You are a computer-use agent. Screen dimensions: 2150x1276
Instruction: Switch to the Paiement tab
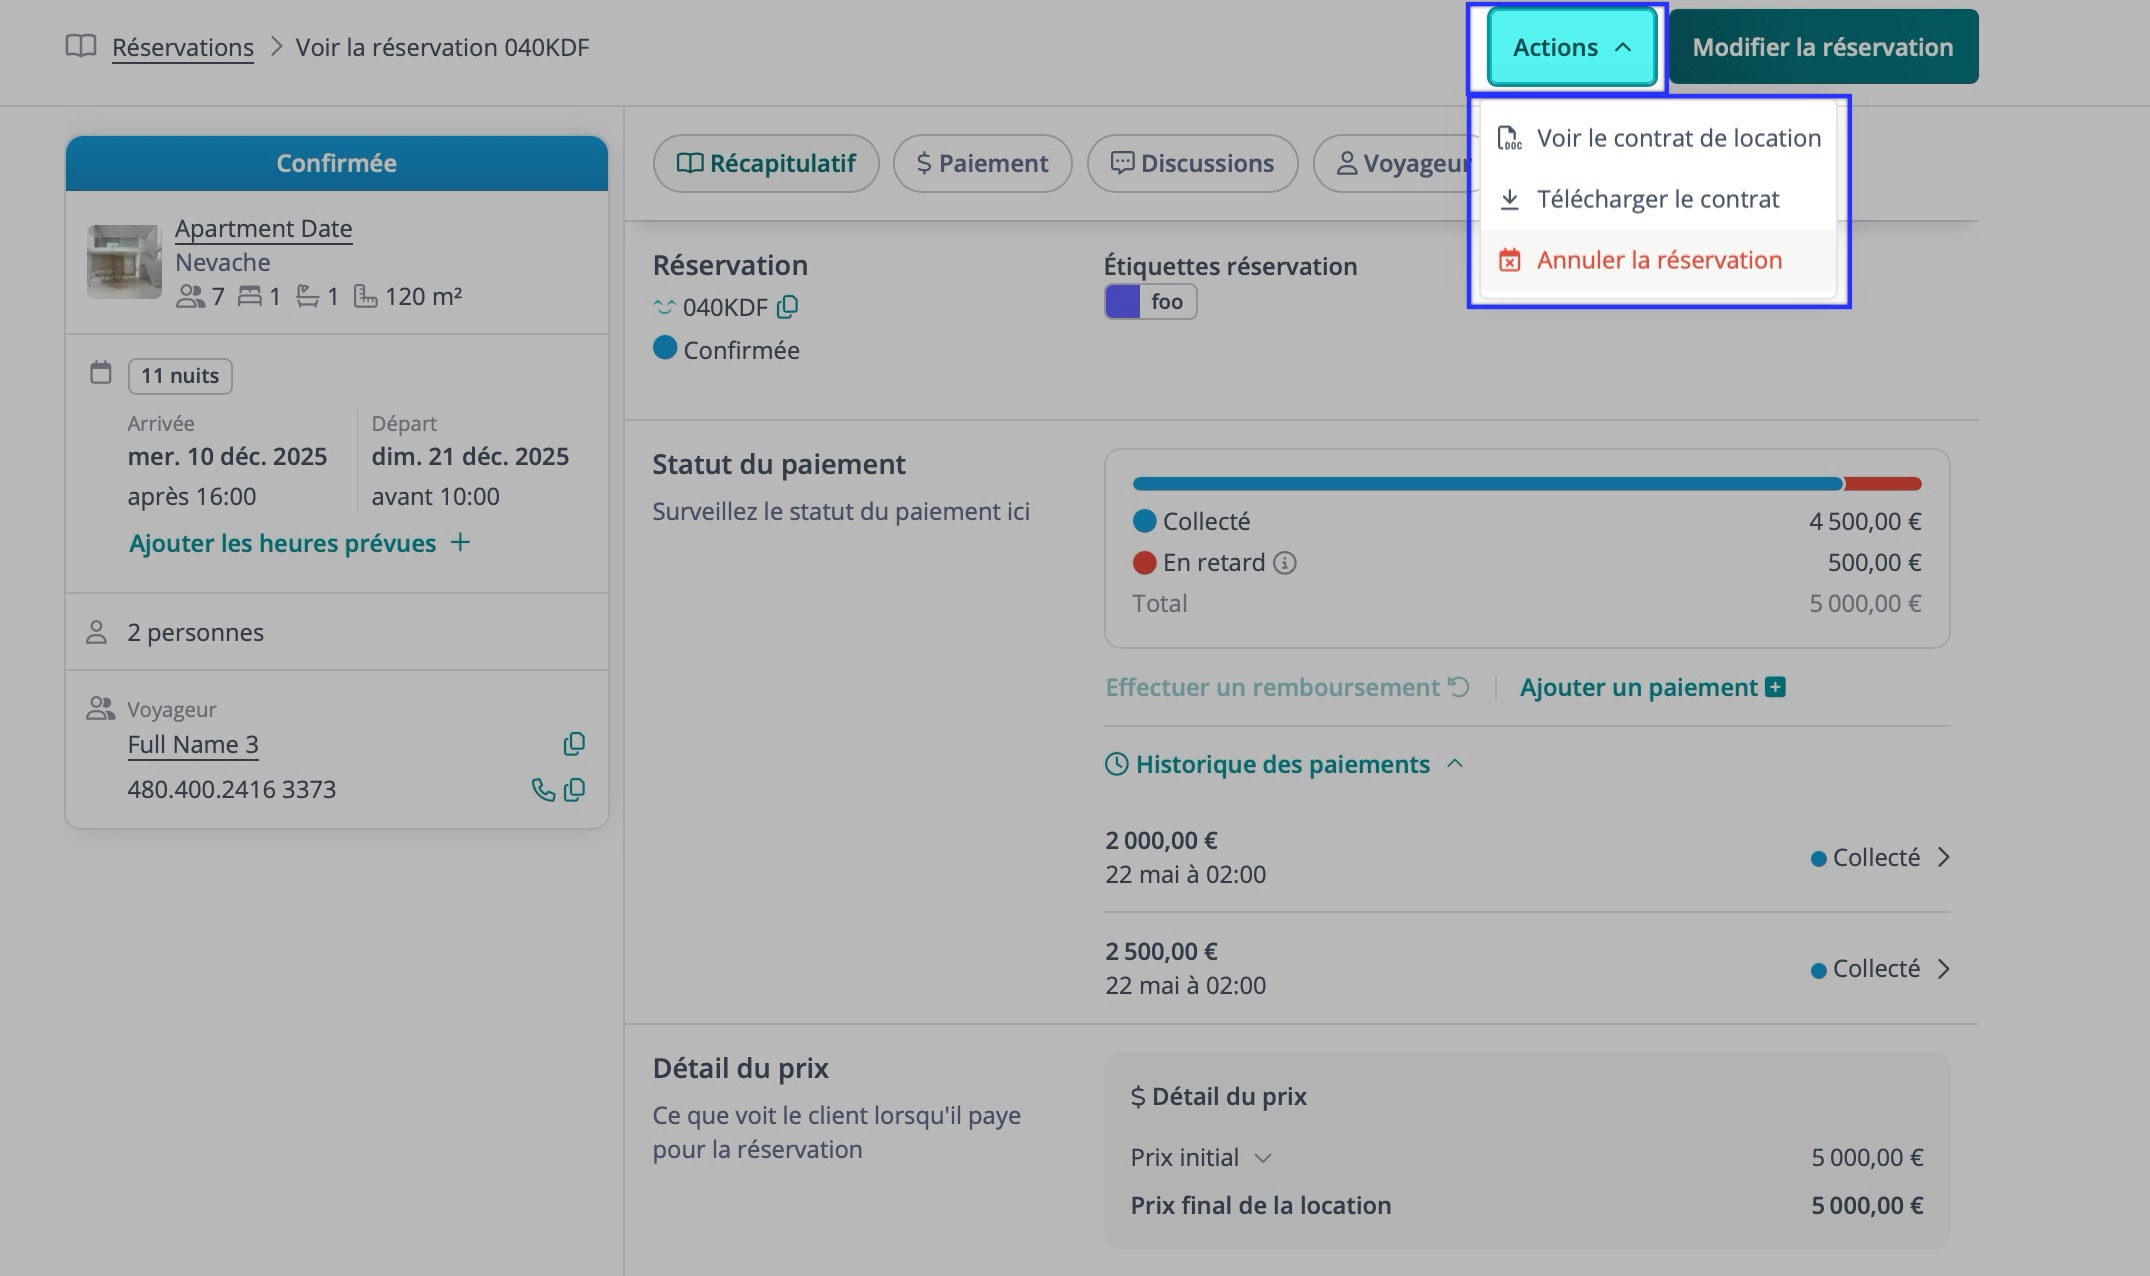(x=982, y=163)
